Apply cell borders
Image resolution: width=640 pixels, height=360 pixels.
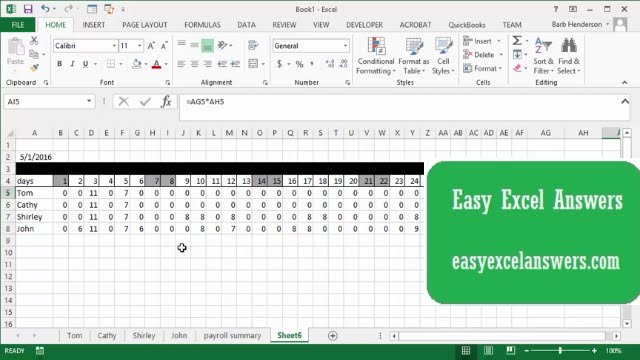[x=111, y=64]
